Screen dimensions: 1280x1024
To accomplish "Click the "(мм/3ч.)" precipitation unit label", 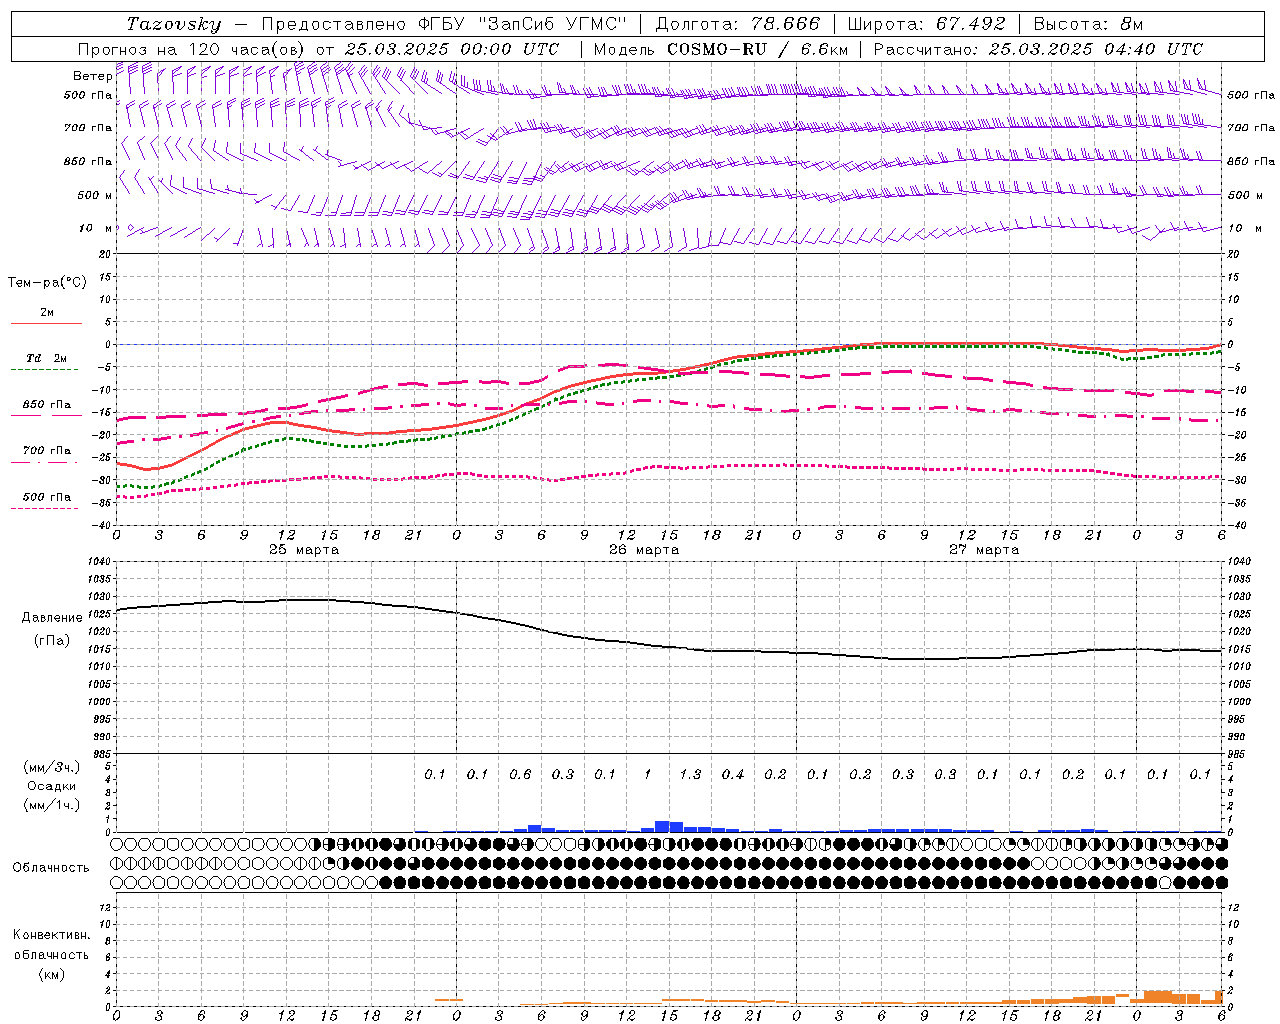I will pyautogui.click(x=52, y=767).
